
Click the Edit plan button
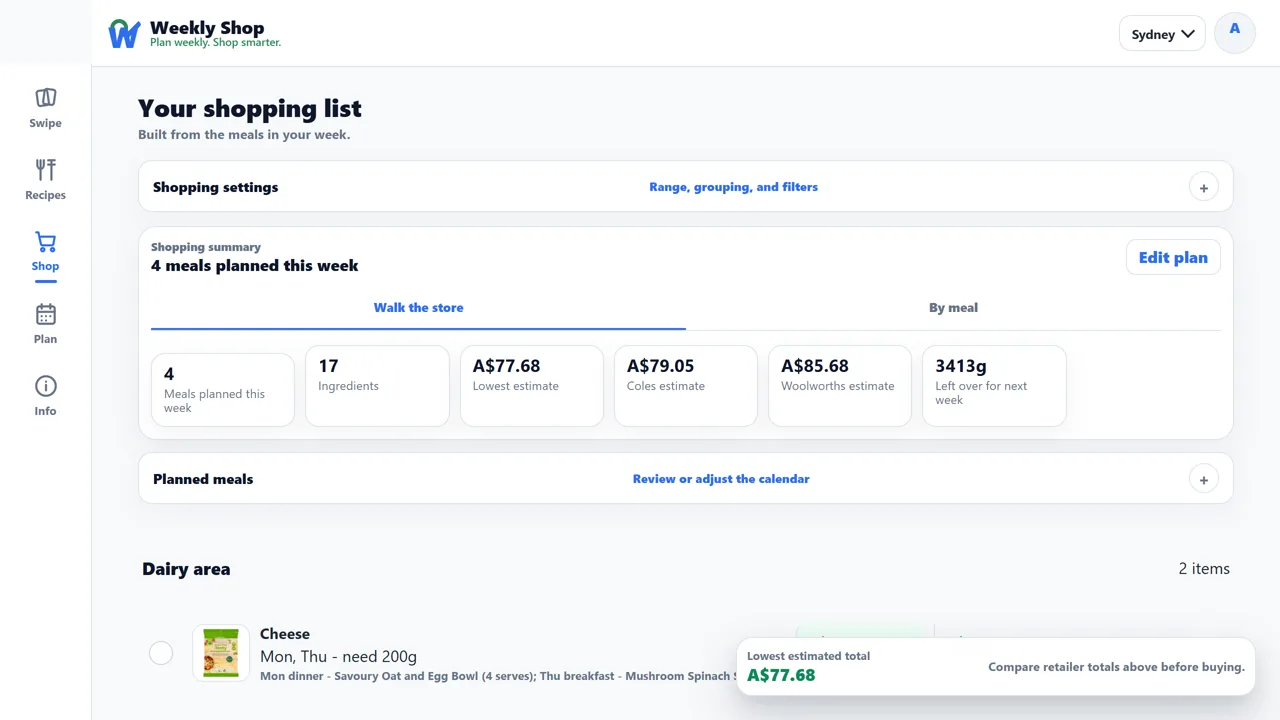[1173, 257]
